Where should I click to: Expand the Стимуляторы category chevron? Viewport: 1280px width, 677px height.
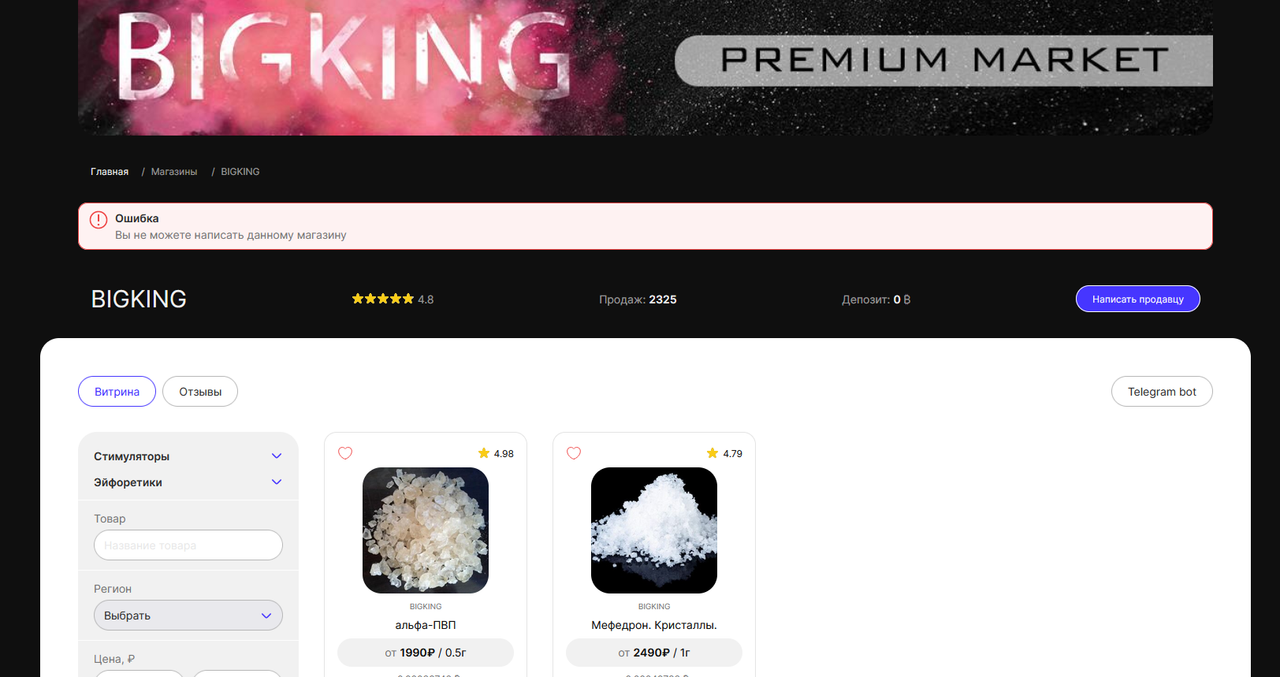277,456
